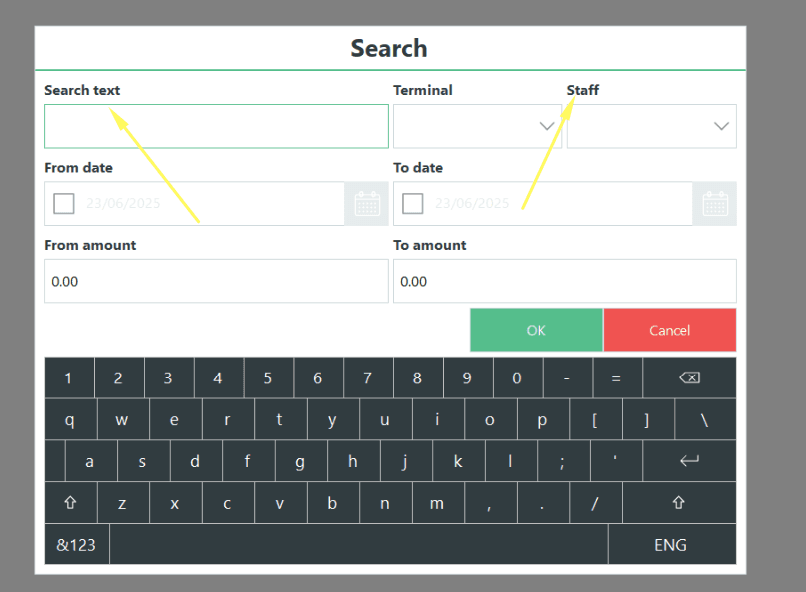806x592 pixels.
Task: Switch to symbols using the &123 key
Action: point(76,544)
